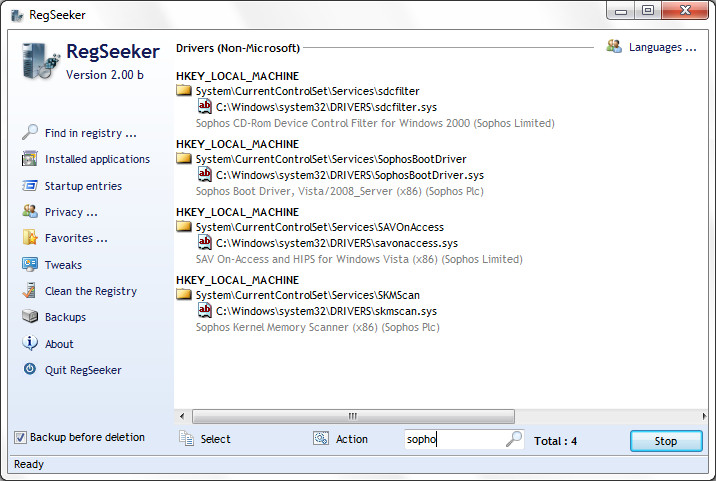
Task: Open the Privacy menu
Action: (71, 212)
